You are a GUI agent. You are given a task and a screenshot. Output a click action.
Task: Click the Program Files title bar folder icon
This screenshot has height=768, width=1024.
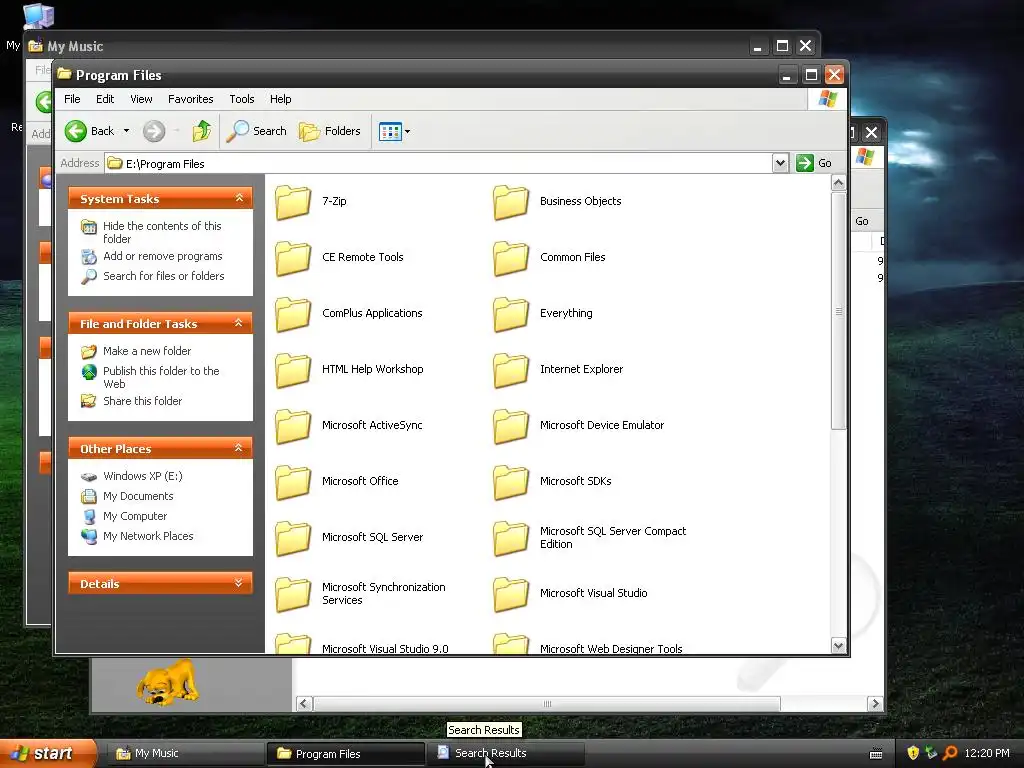click(64, 74)
